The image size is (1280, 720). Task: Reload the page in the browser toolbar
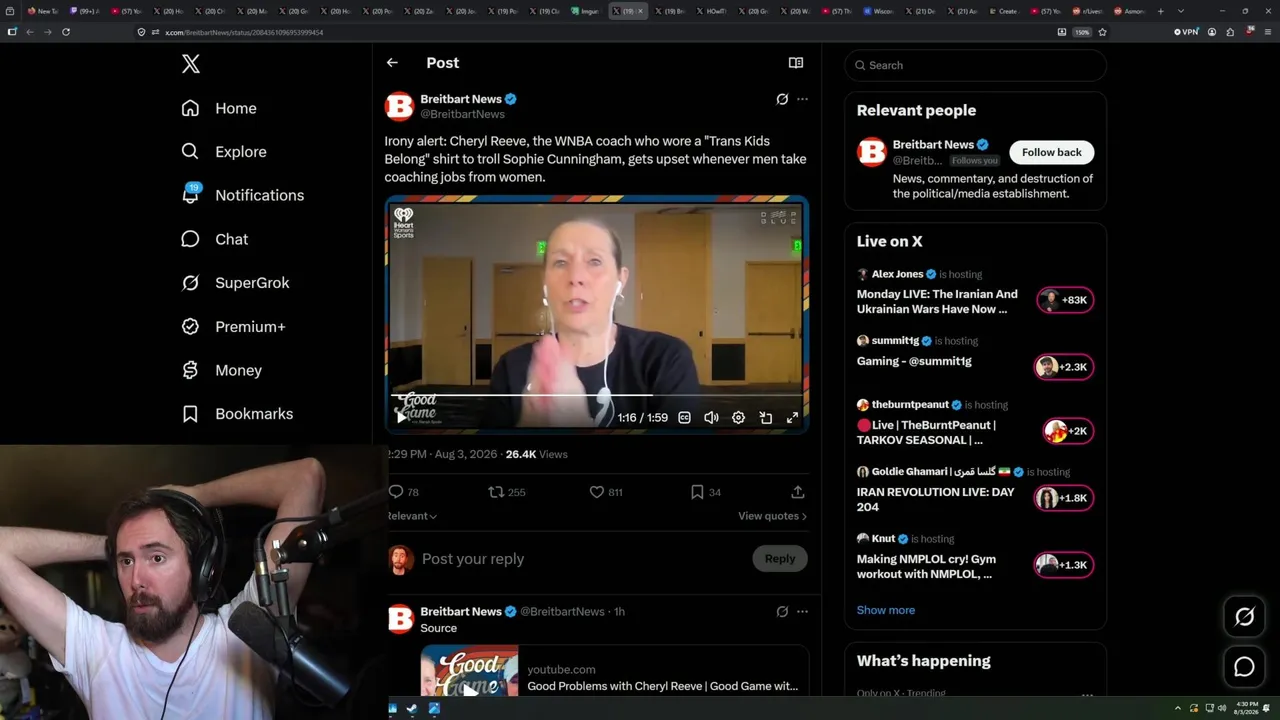pyautogui.click(x=66, y=32)
